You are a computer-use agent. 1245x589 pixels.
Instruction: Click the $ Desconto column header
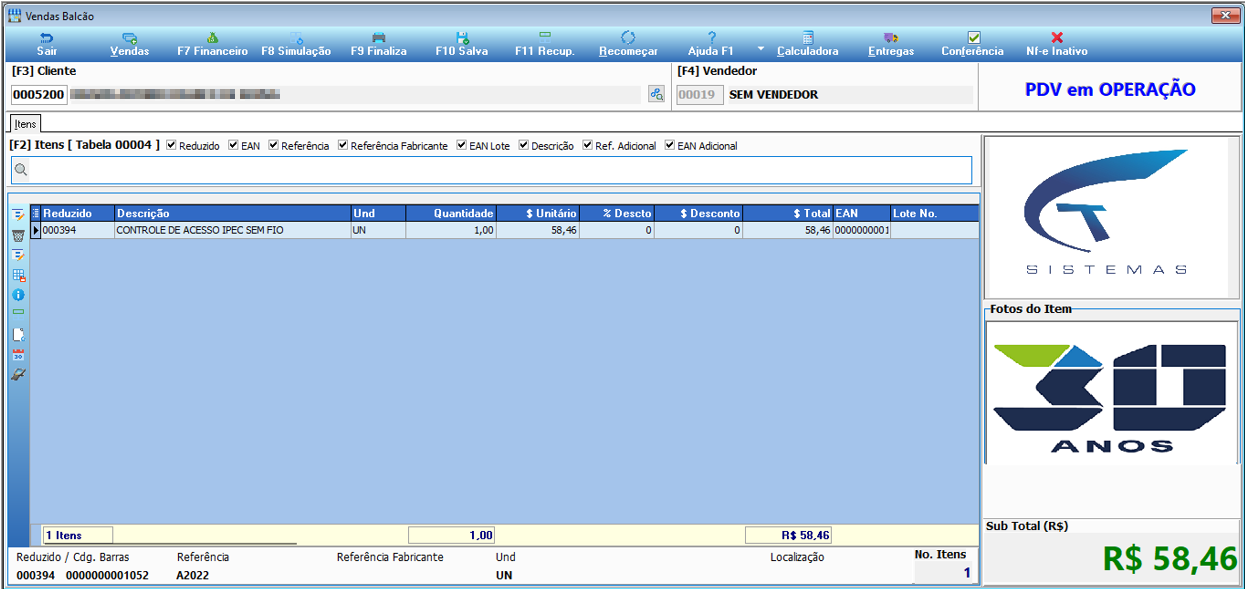pos(699,214)
